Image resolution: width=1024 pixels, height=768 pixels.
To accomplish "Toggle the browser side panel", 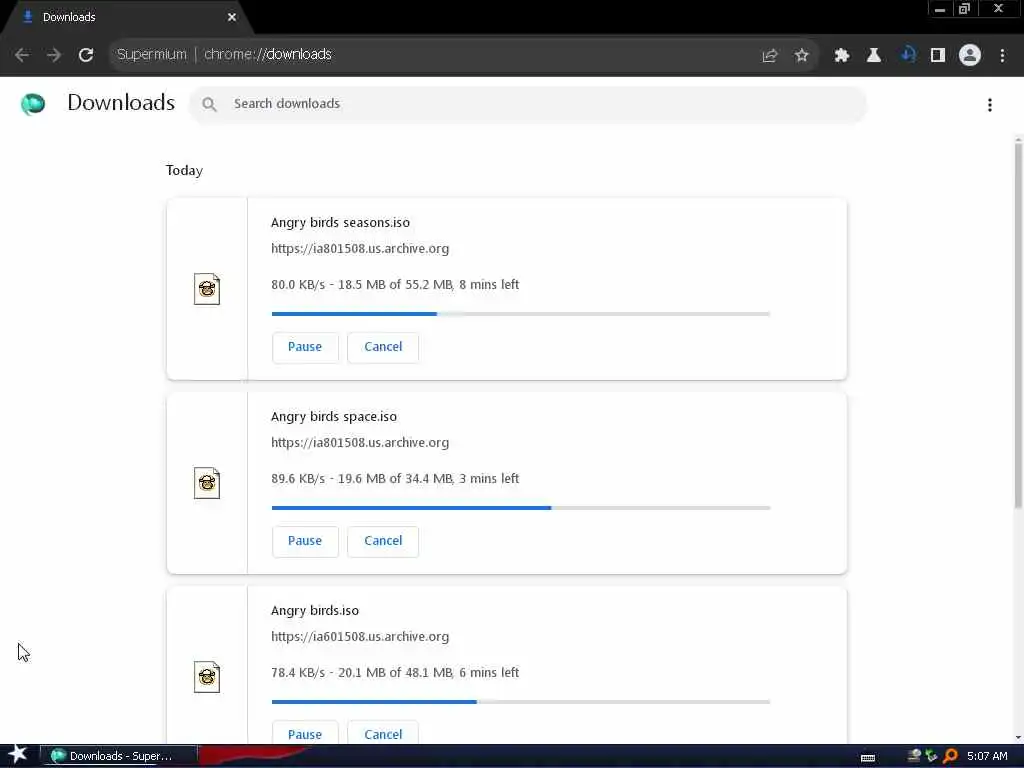I will point(938,56).
